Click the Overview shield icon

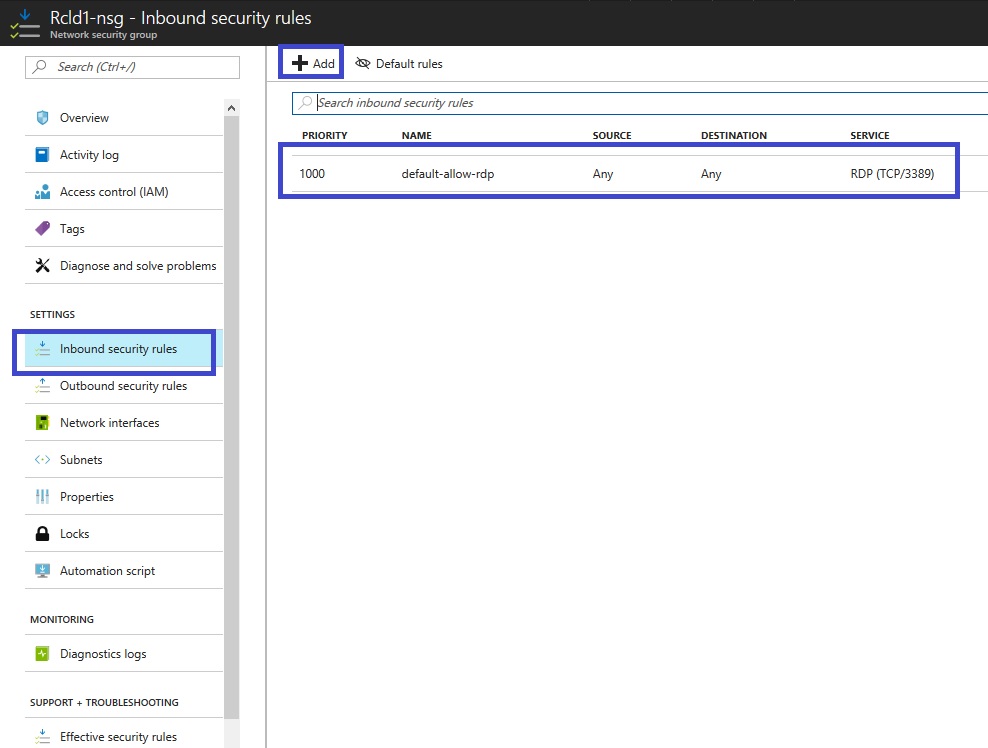tap(42, 118)
